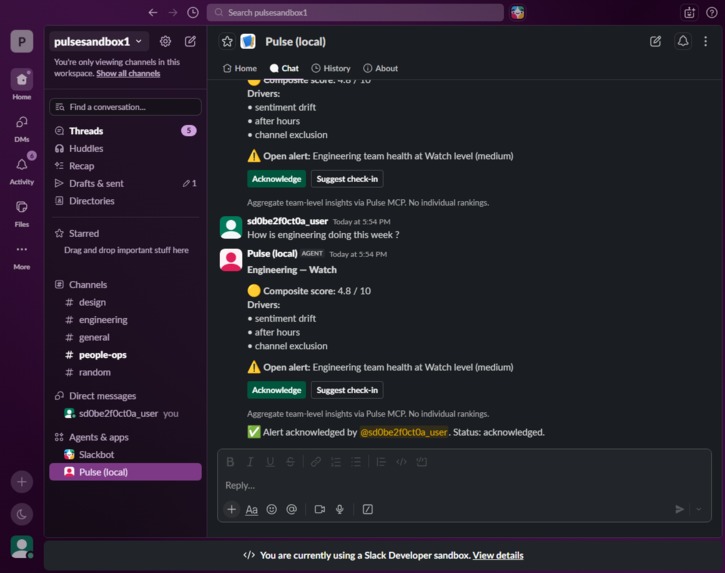Image resolution: width=725 pixels, height=573 pixels.
Task: Open notification bell in chat header
Action: [x=682, y=41]
